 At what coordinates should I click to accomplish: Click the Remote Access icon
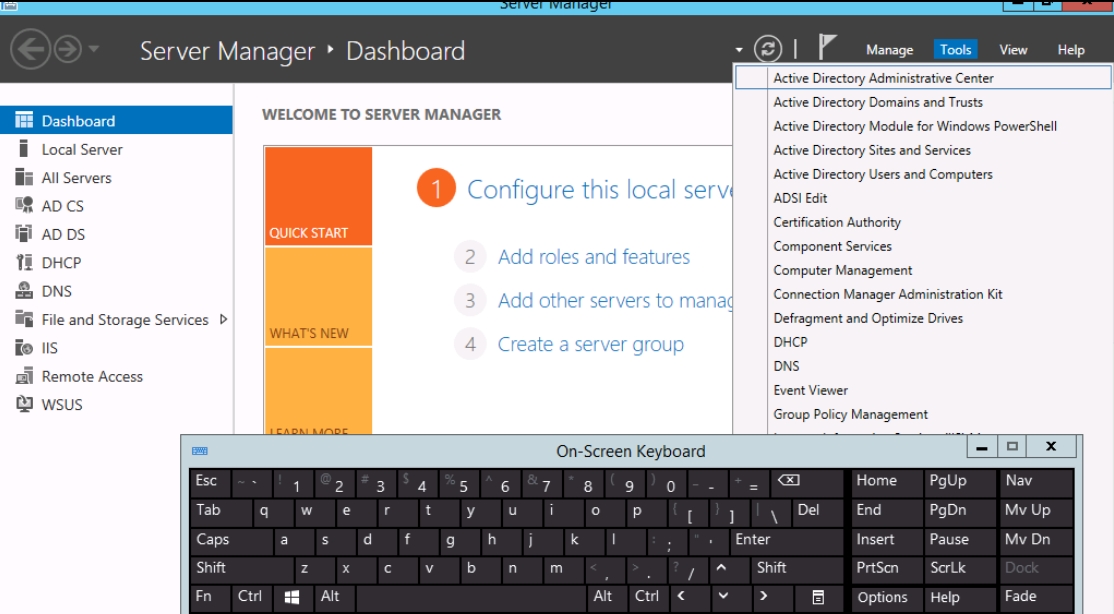point(24,376)
